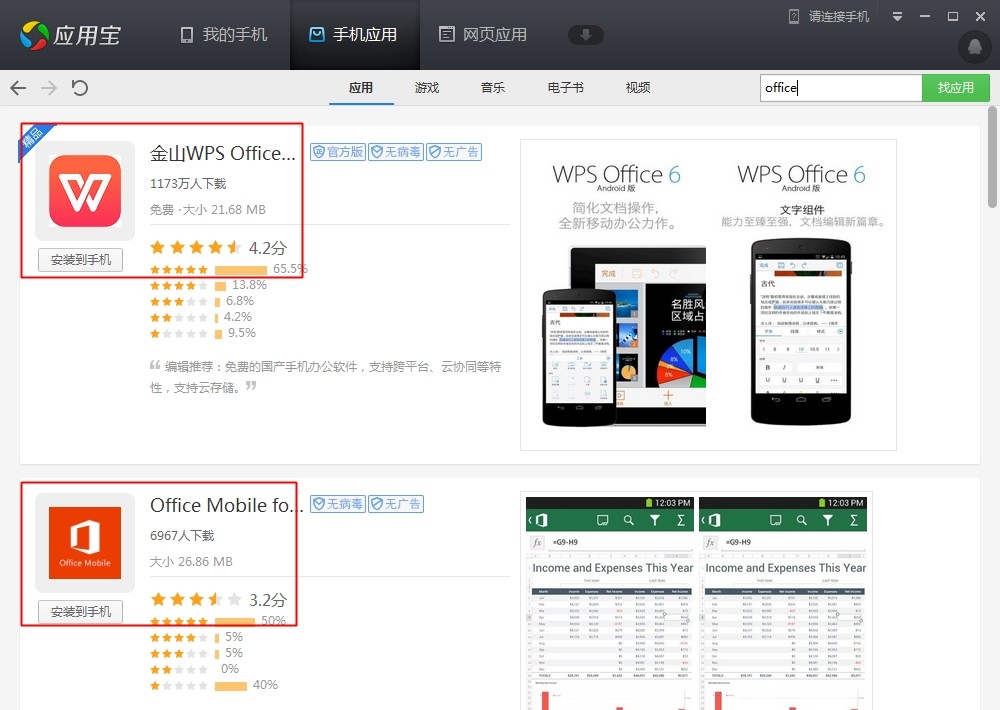Click the 无广告 badge on Office Mobile
1000x710 pixels.
click(396, 504)
